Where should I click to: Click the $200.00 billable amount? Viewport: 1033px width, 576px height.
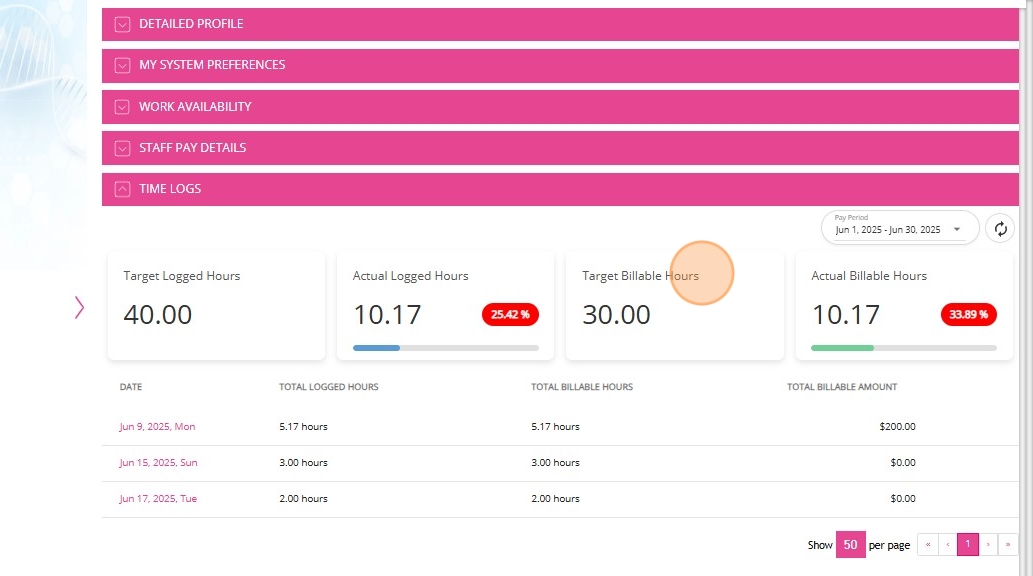click(897, 426)
